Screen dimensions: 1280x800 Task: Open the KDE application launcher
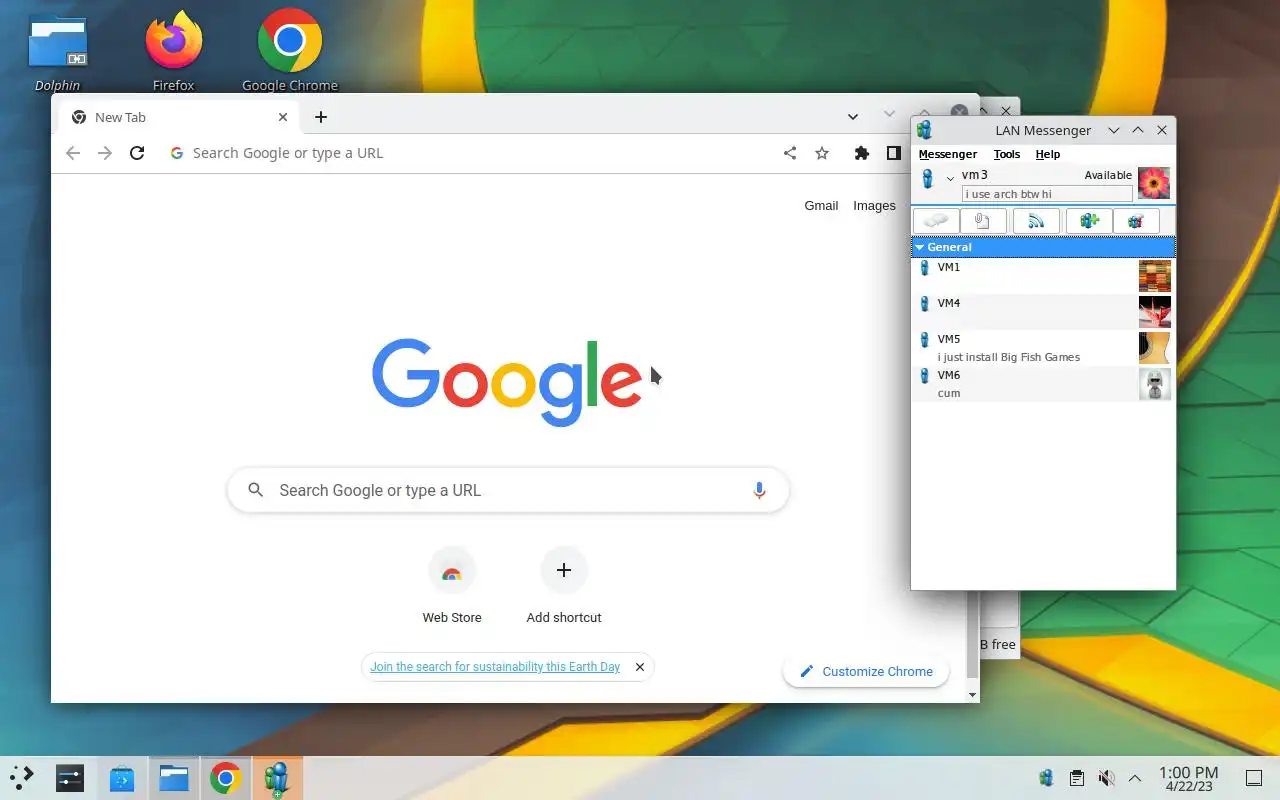click(x=22, y=777)
